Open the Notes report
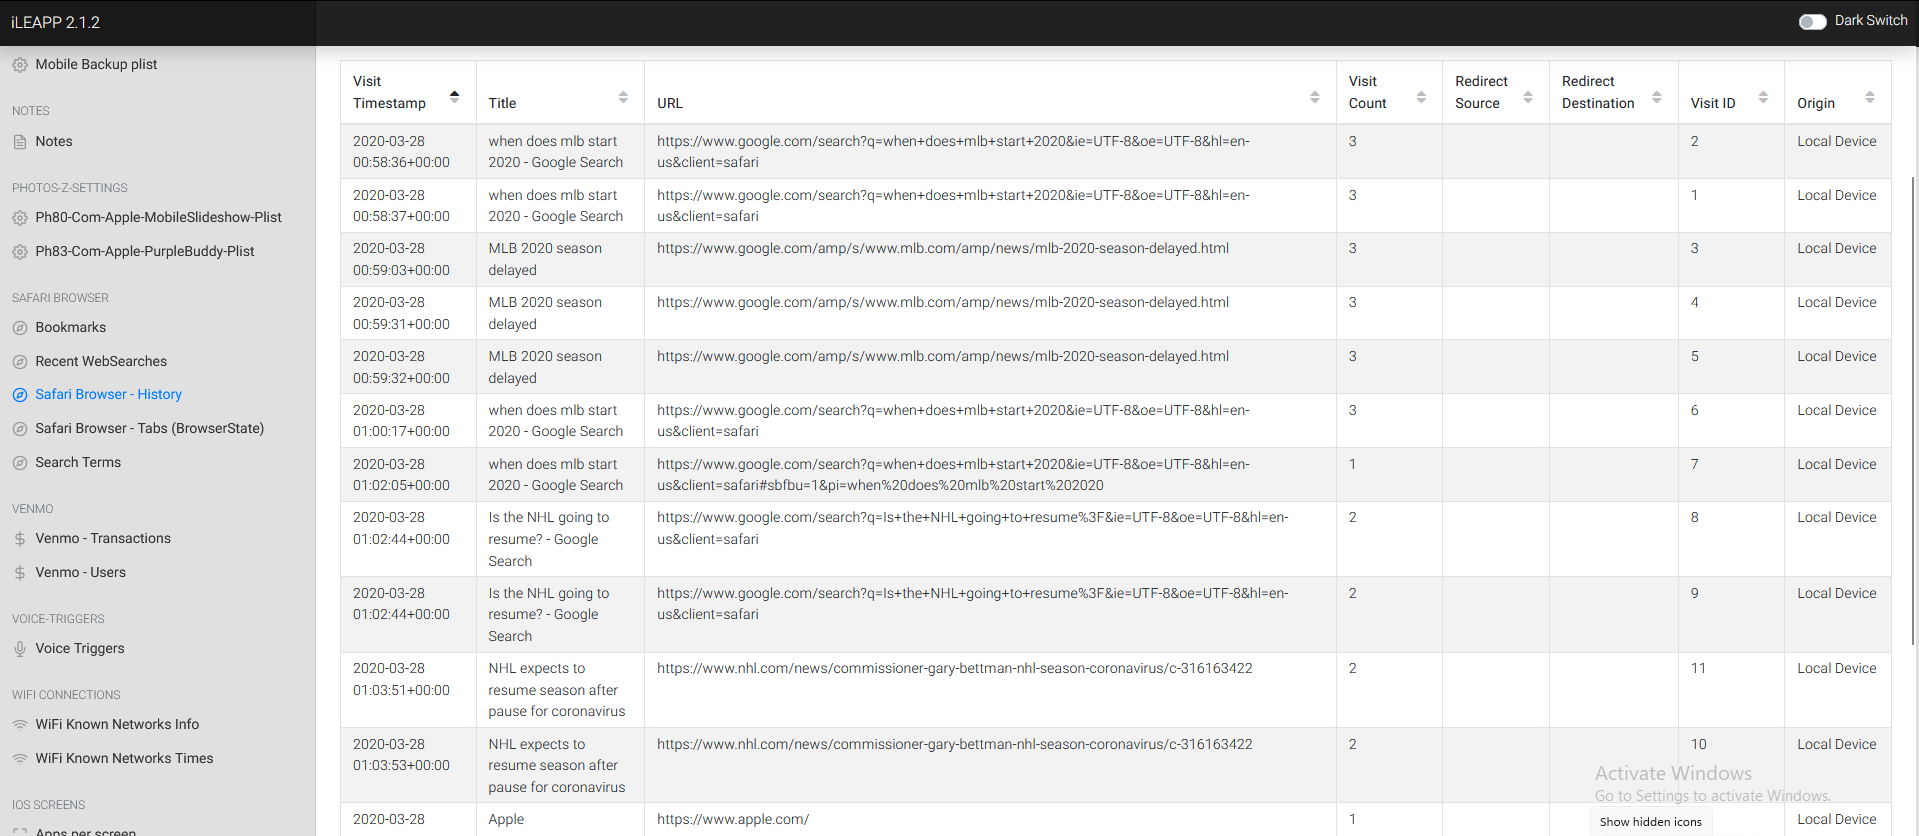The height and width of the screenshot is (836, 1919). (x=54, y=141)
